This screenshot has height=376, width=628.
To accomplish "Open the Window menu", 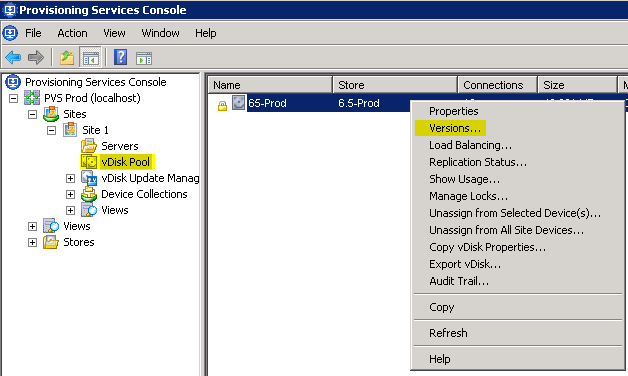I will pyautogui.click(x=160, y=33).
